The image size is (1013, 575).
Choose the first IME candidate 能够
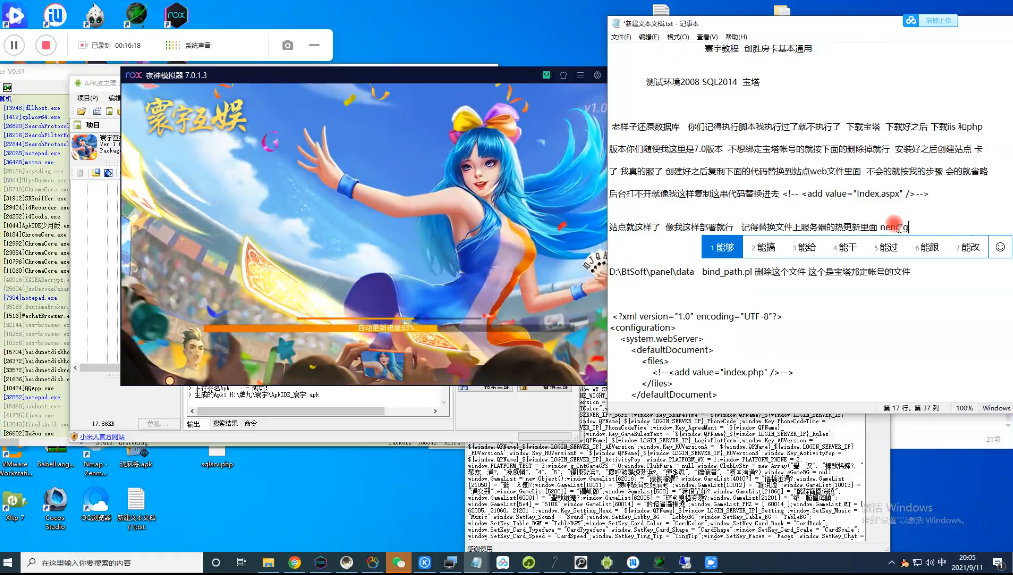(722, 247)
